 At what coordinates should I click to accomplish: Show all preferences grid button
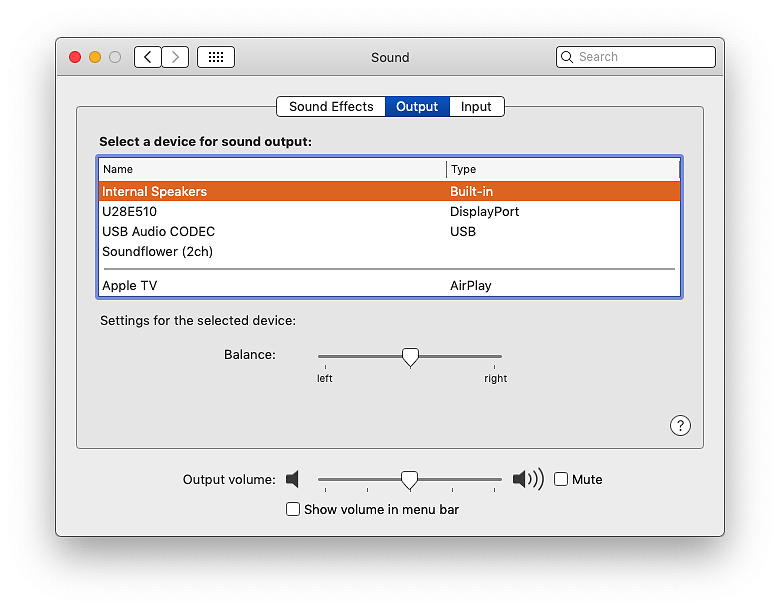pos(216,57)
